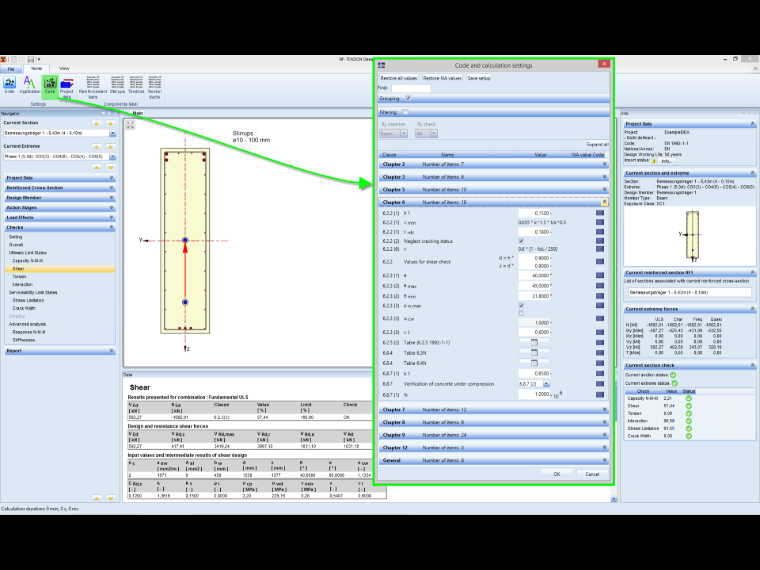Confirm dialog with OK button
The width and height of the screenshot is (760, 570).
coord(556,474)
